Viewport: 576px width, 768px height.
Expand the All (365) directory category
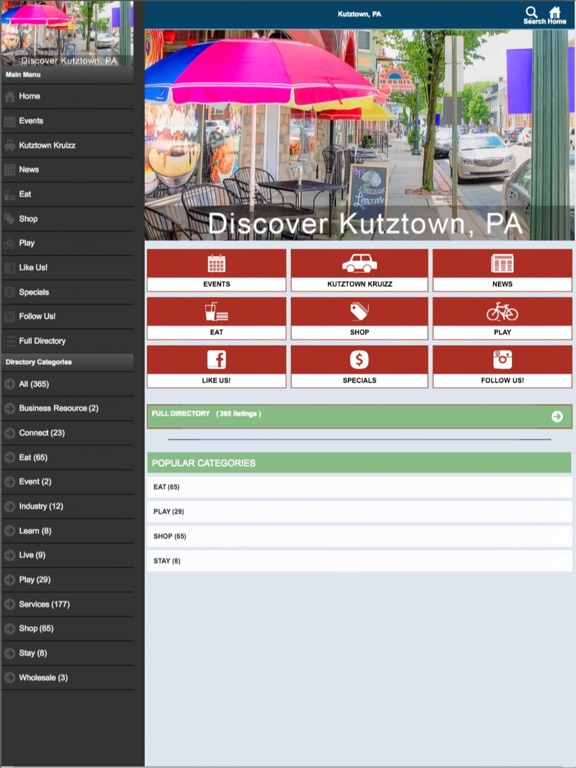67,384
